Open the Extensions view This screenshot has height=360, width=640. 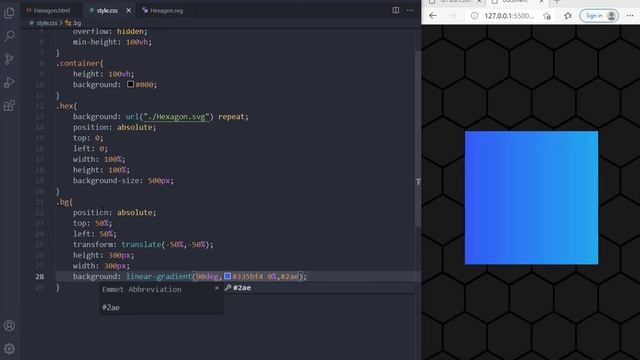coord(9,106)
